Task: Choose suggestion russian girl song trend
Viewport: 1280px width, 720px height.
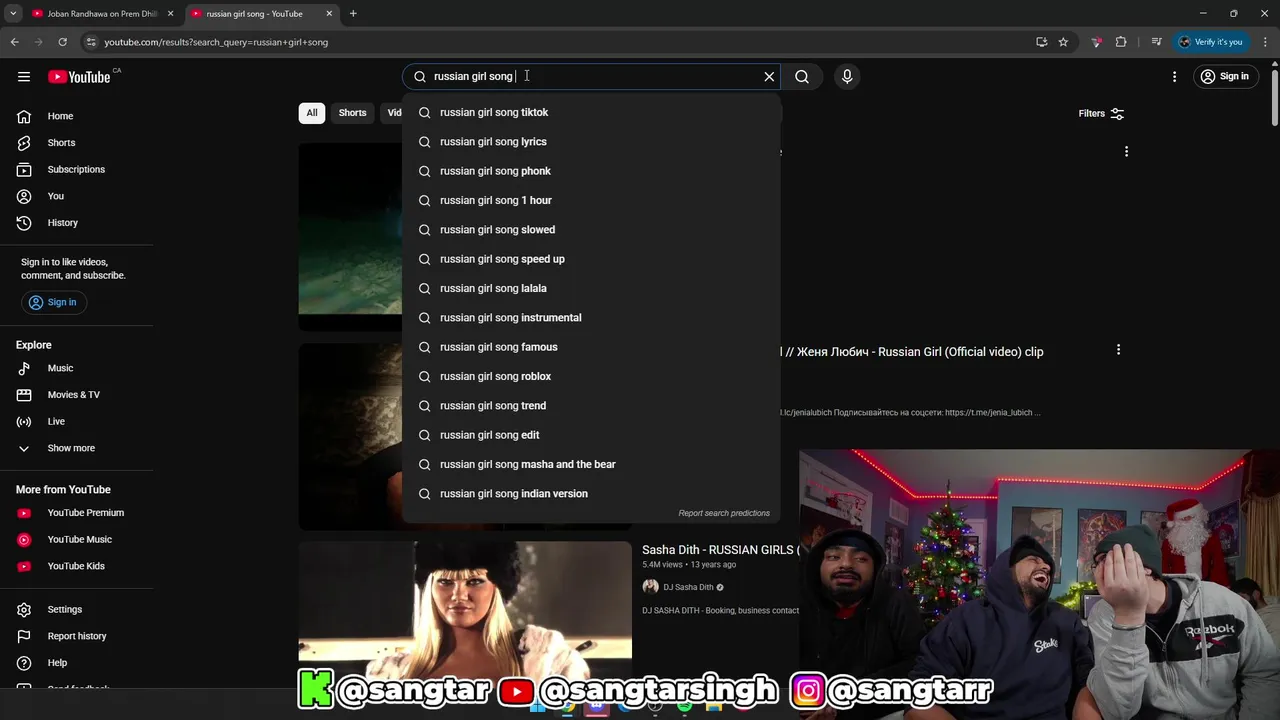Action: (591, 406)
